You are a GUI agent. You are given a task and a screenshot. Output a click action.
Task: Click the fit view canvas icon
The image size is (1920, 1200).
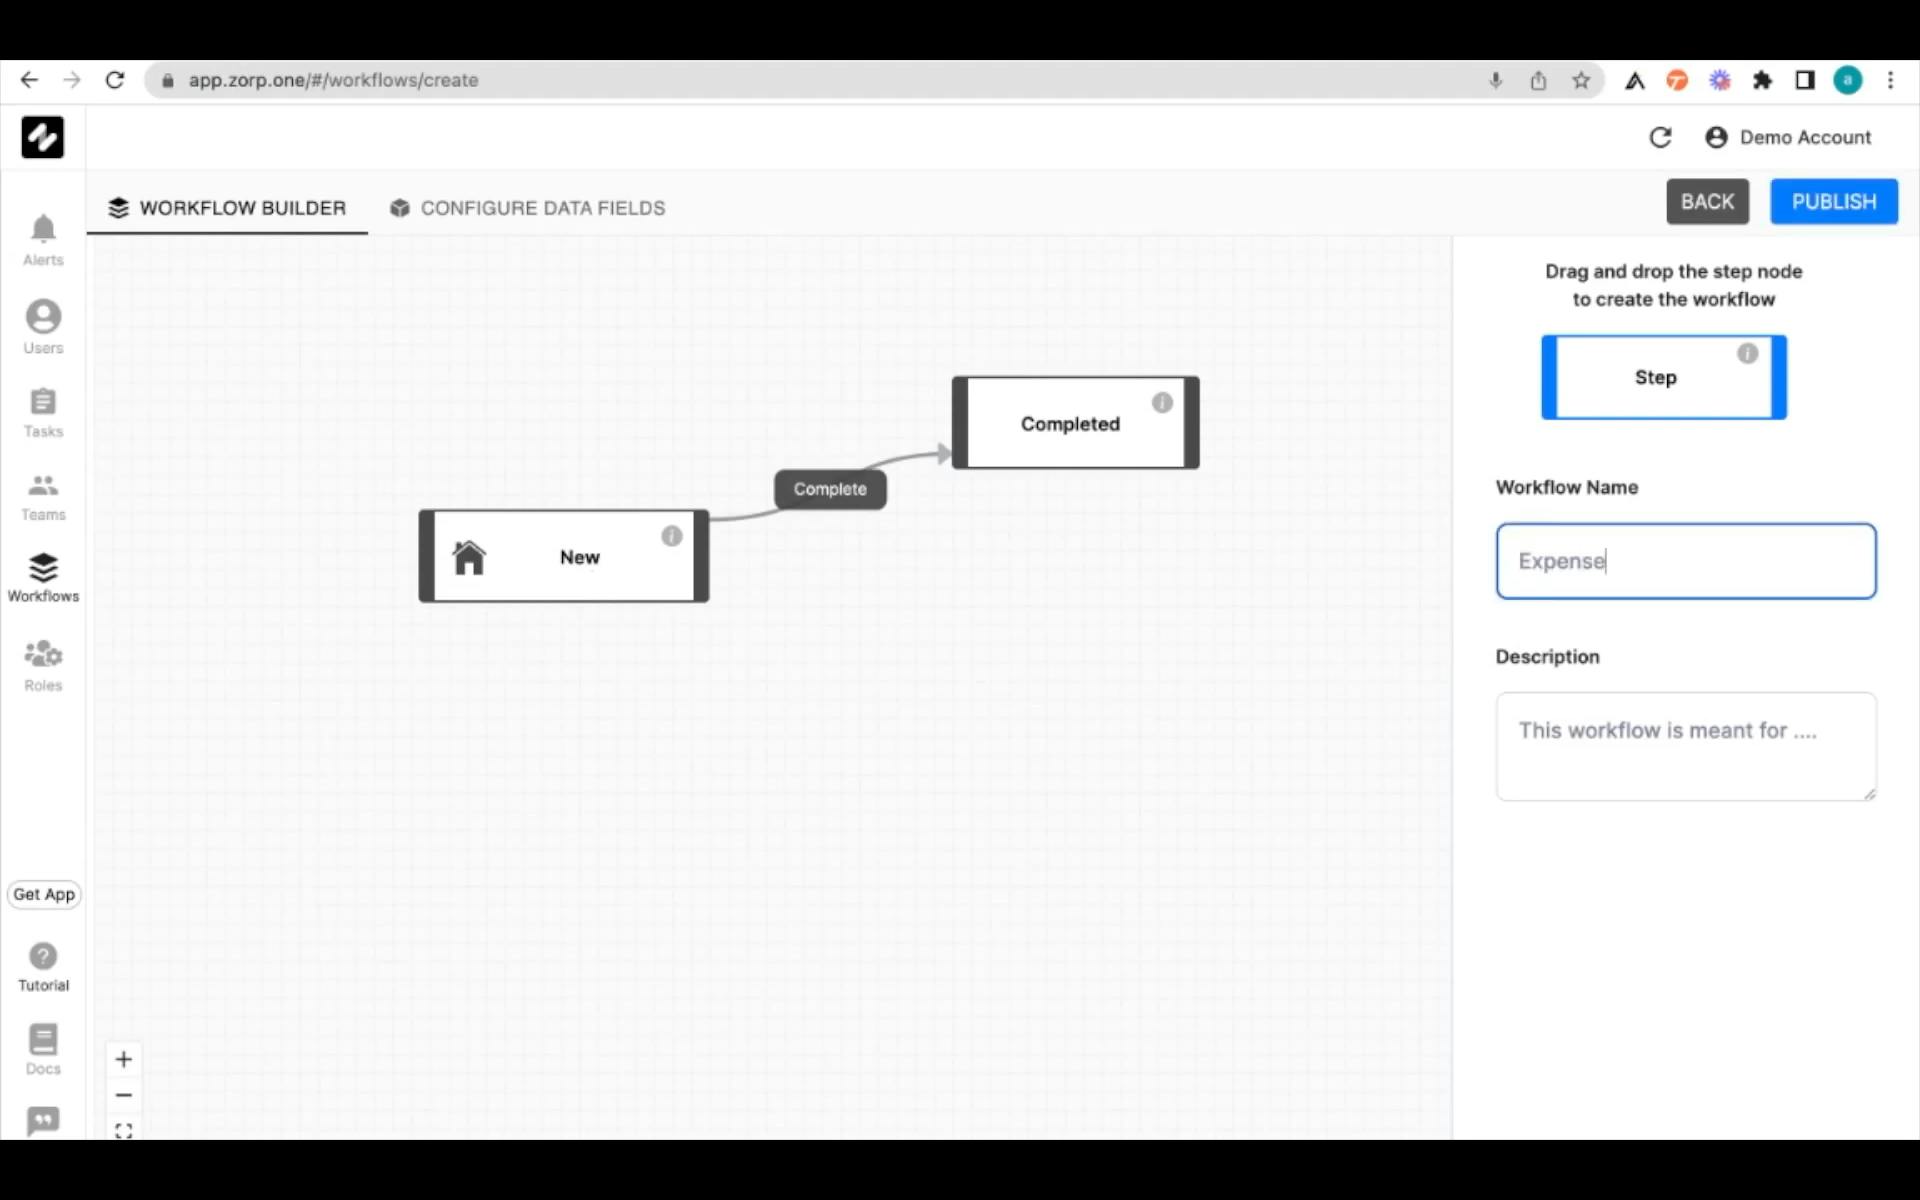pyautogui.click(x=124, y=1130)
